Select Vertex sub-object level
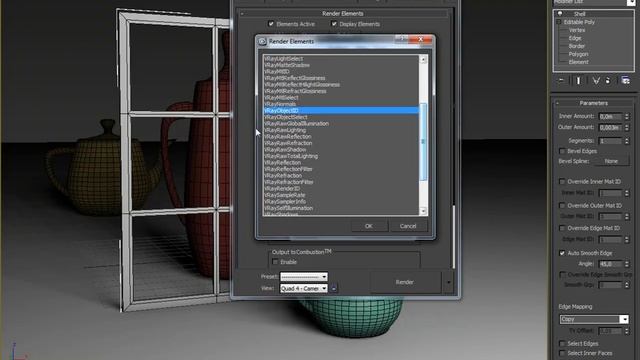This screenshot has height=360, width=640. click(577, 30)
